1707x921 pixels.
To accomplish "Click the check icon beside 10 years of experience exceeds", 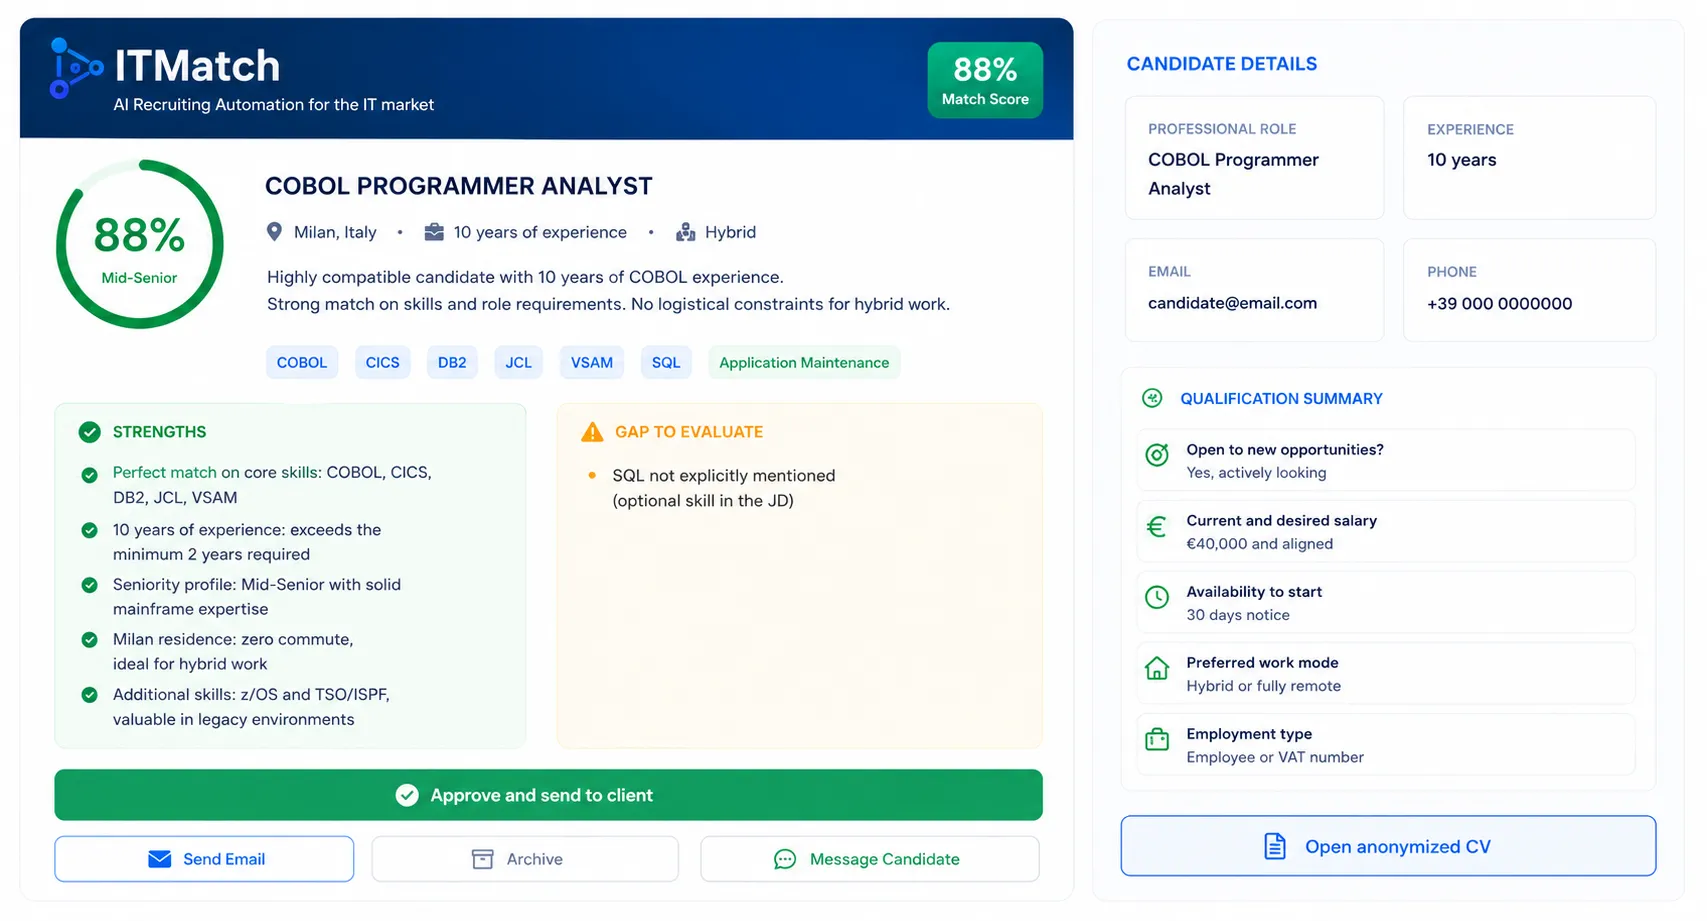I will point(89,530).
